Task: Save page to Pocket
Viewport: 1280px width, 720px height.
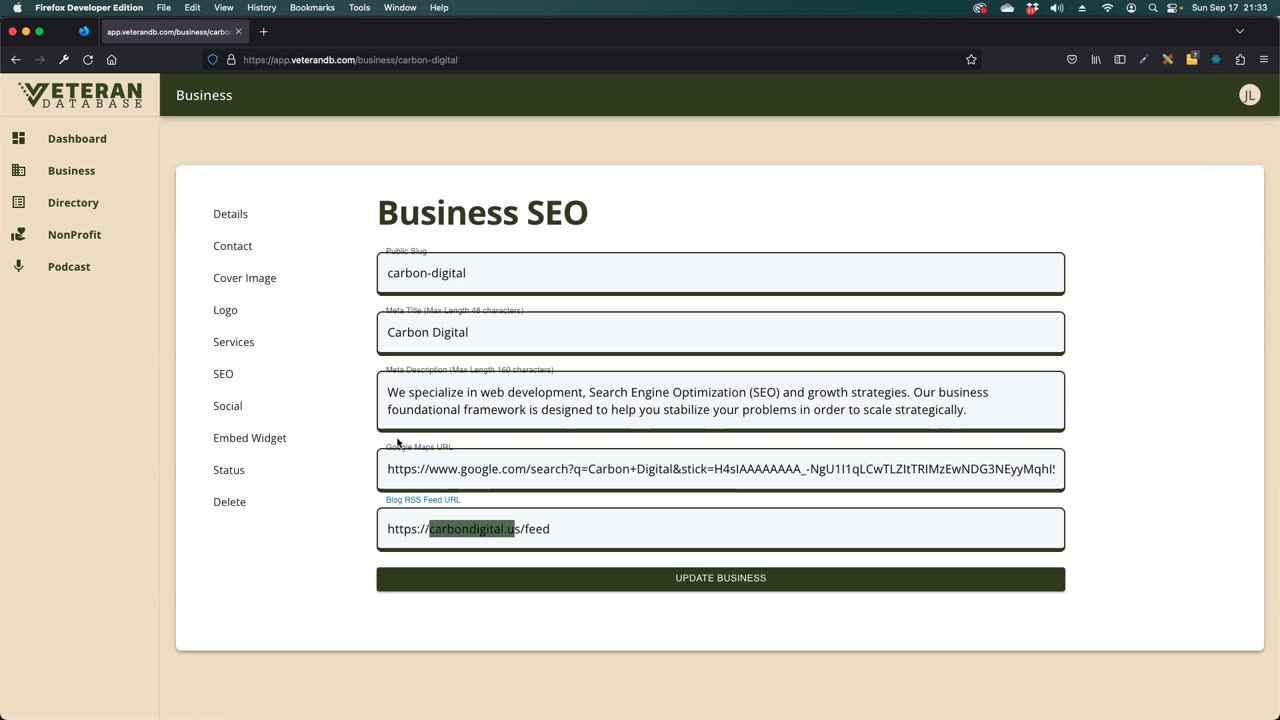Action: [x=1072, y=60]
